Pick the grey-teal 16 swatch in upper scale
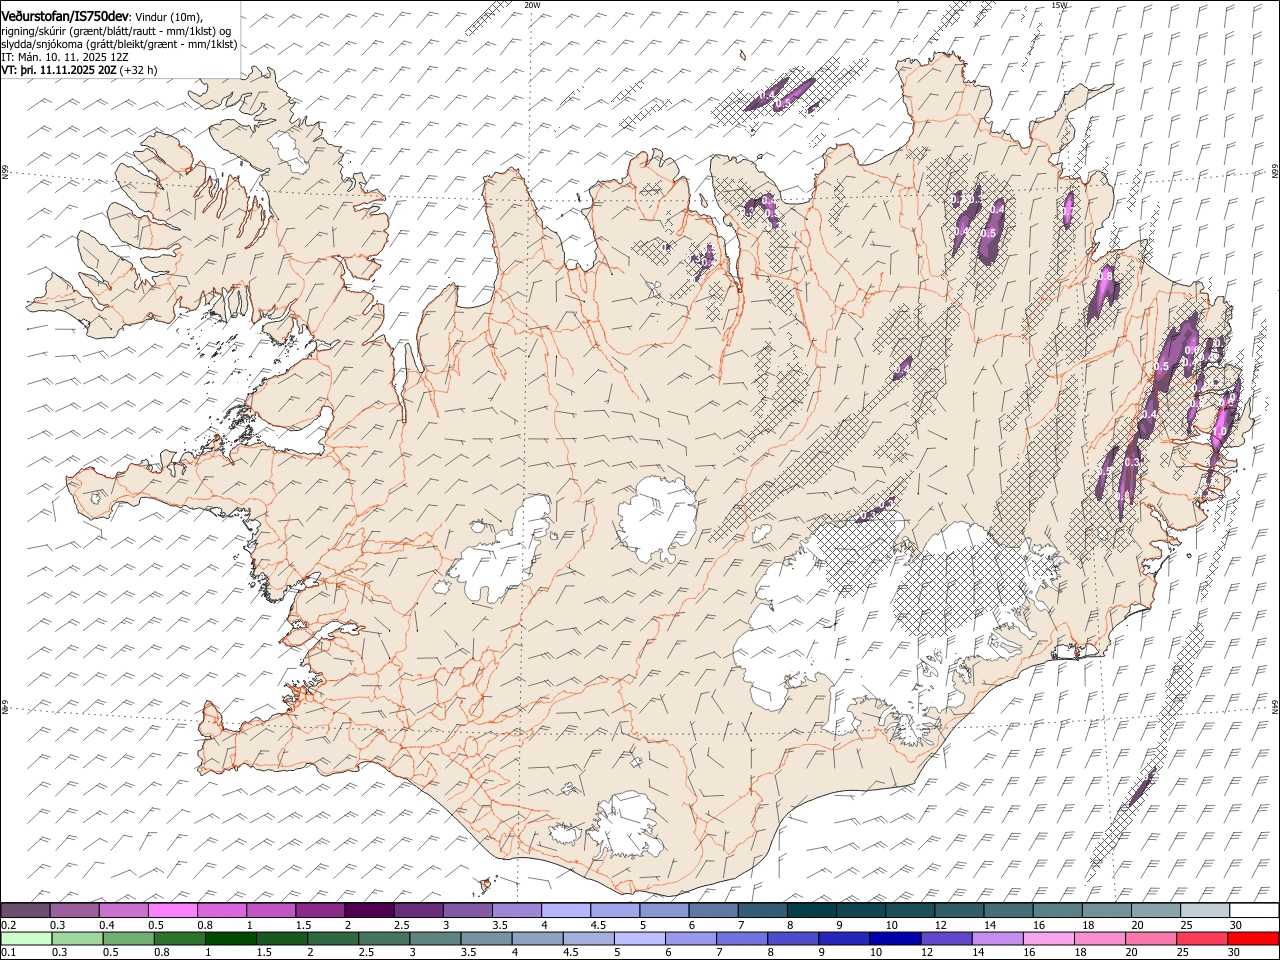Image resolution: width=1280 pixels, height=960 pixels. pyautogui.click(x=1056, y=911)
